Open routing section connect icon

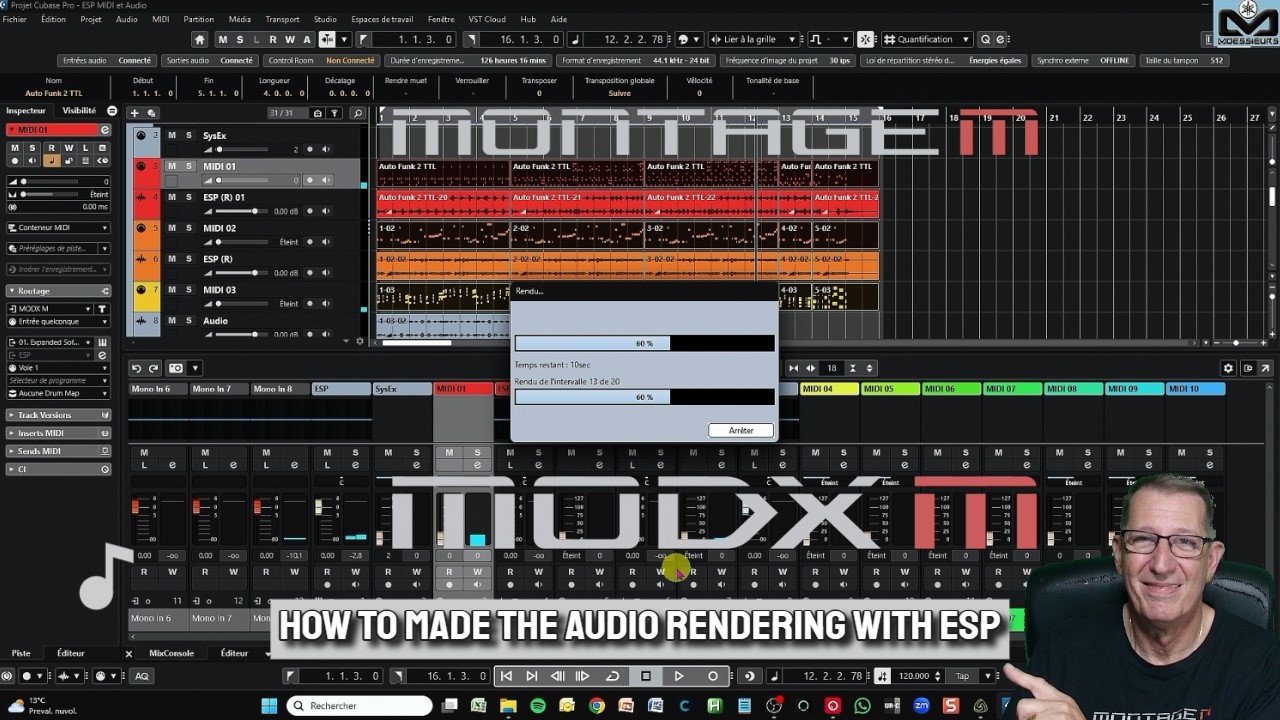[x=104, y=291]
